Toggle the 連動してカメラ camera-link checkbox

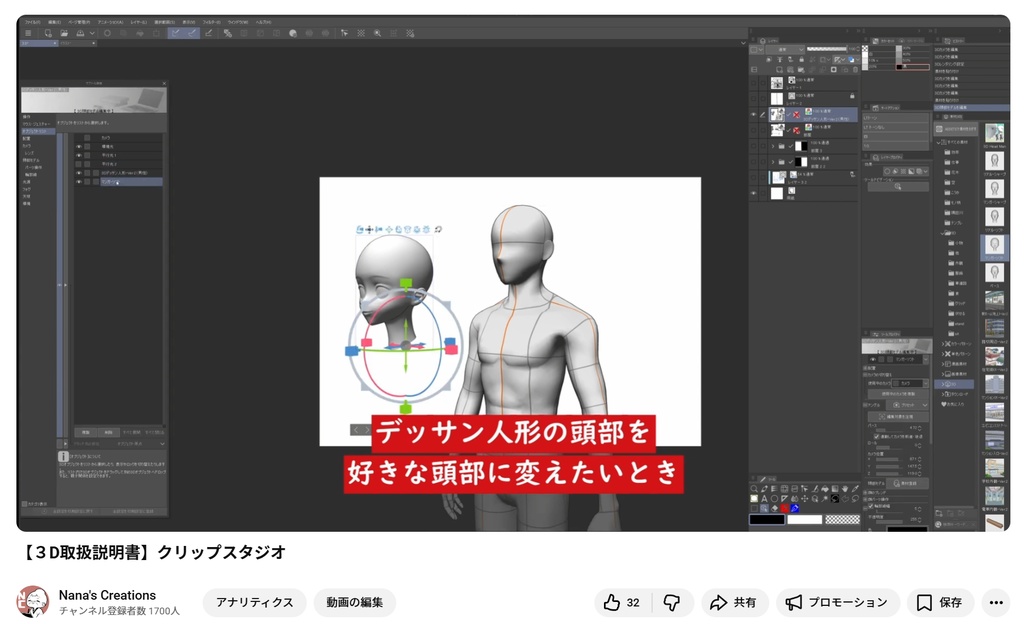coord(877,437)
